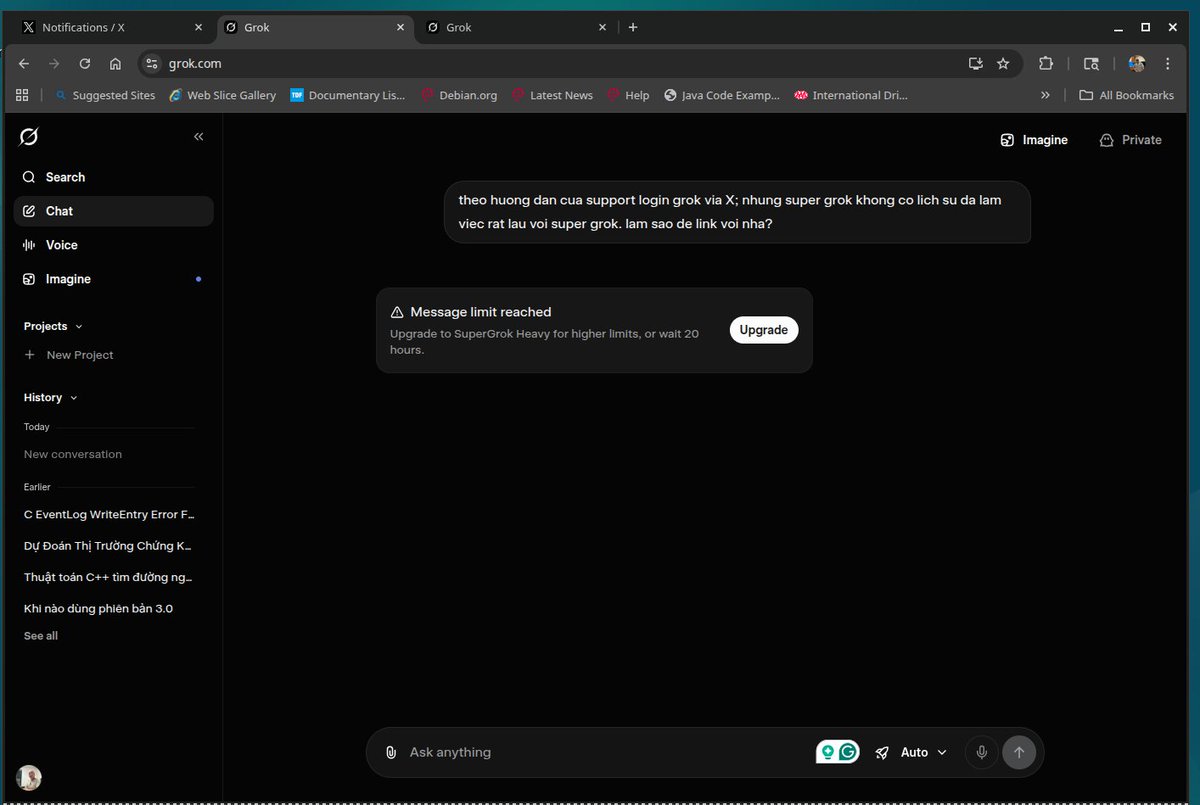Open International Dri... bookmark
The image size is (1200, 805).
click(x=851, y=95)
